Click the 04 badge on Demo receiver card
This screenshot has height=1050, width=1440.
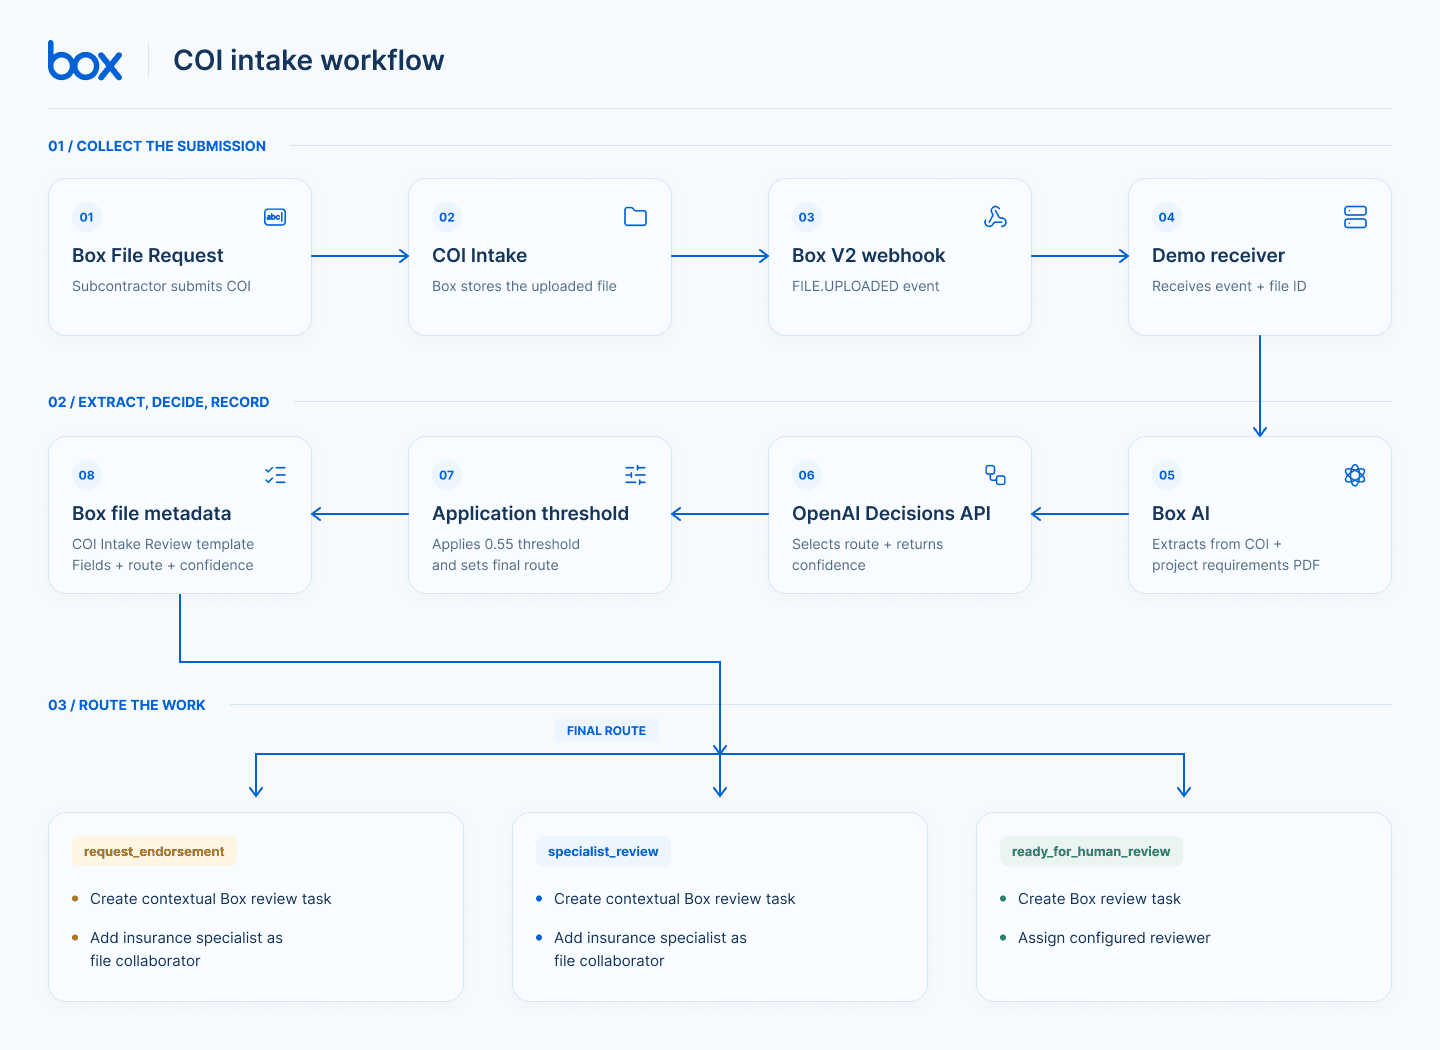pyautogui.click(x=1167, y=217)
